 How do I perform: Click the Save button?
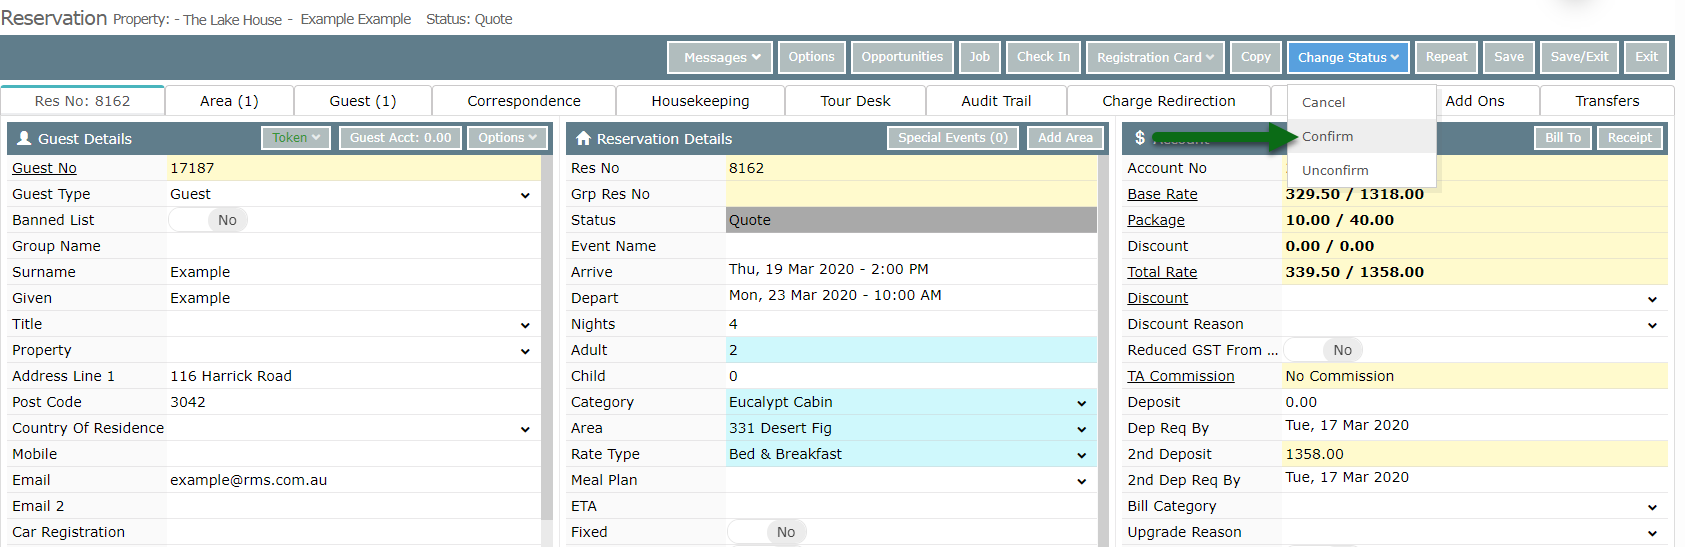click(x=1509, y=57)
